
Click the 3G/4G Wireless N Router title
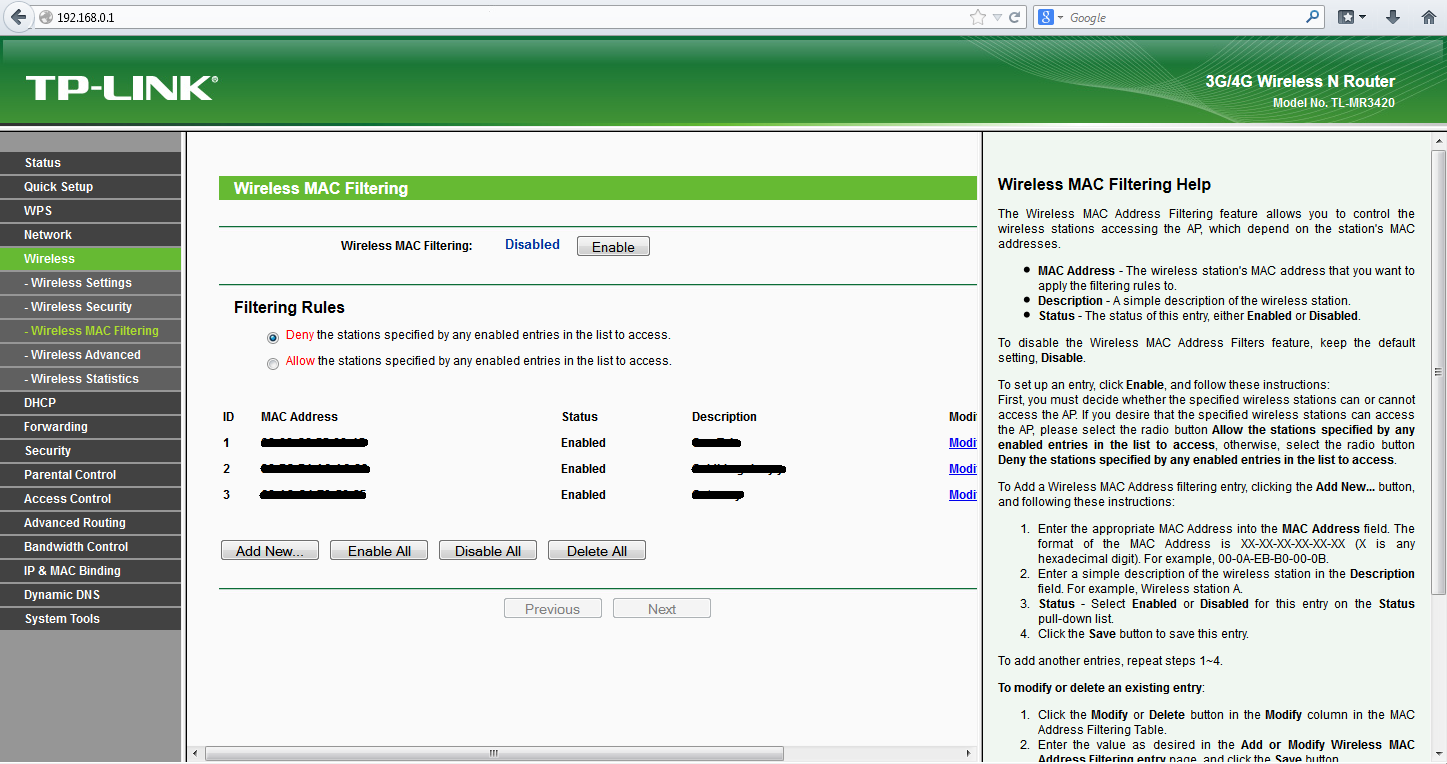(1300, 82)
